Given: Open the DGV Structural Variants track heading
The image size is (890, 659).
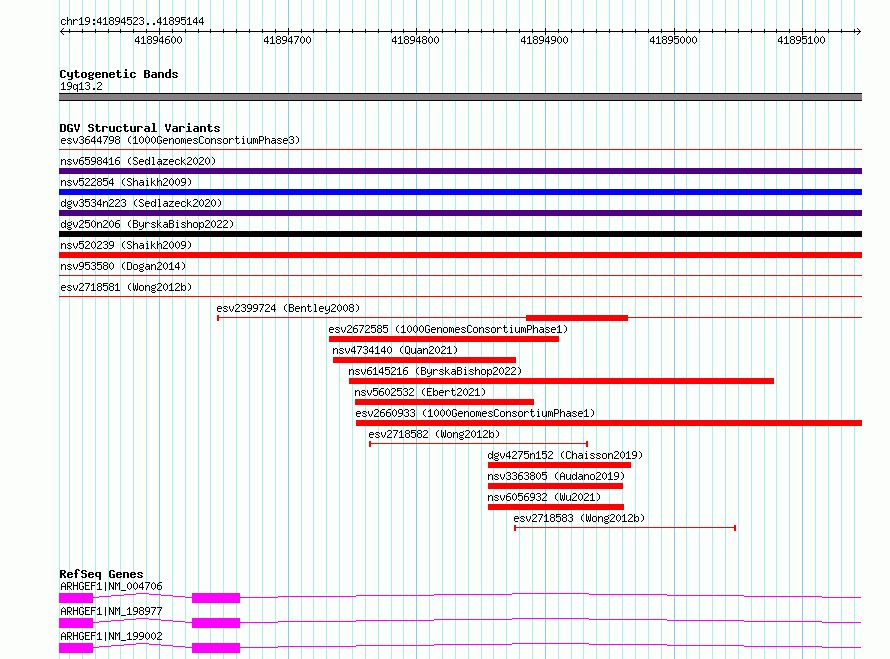Looking at the screenshot, I should coord(140,128).
